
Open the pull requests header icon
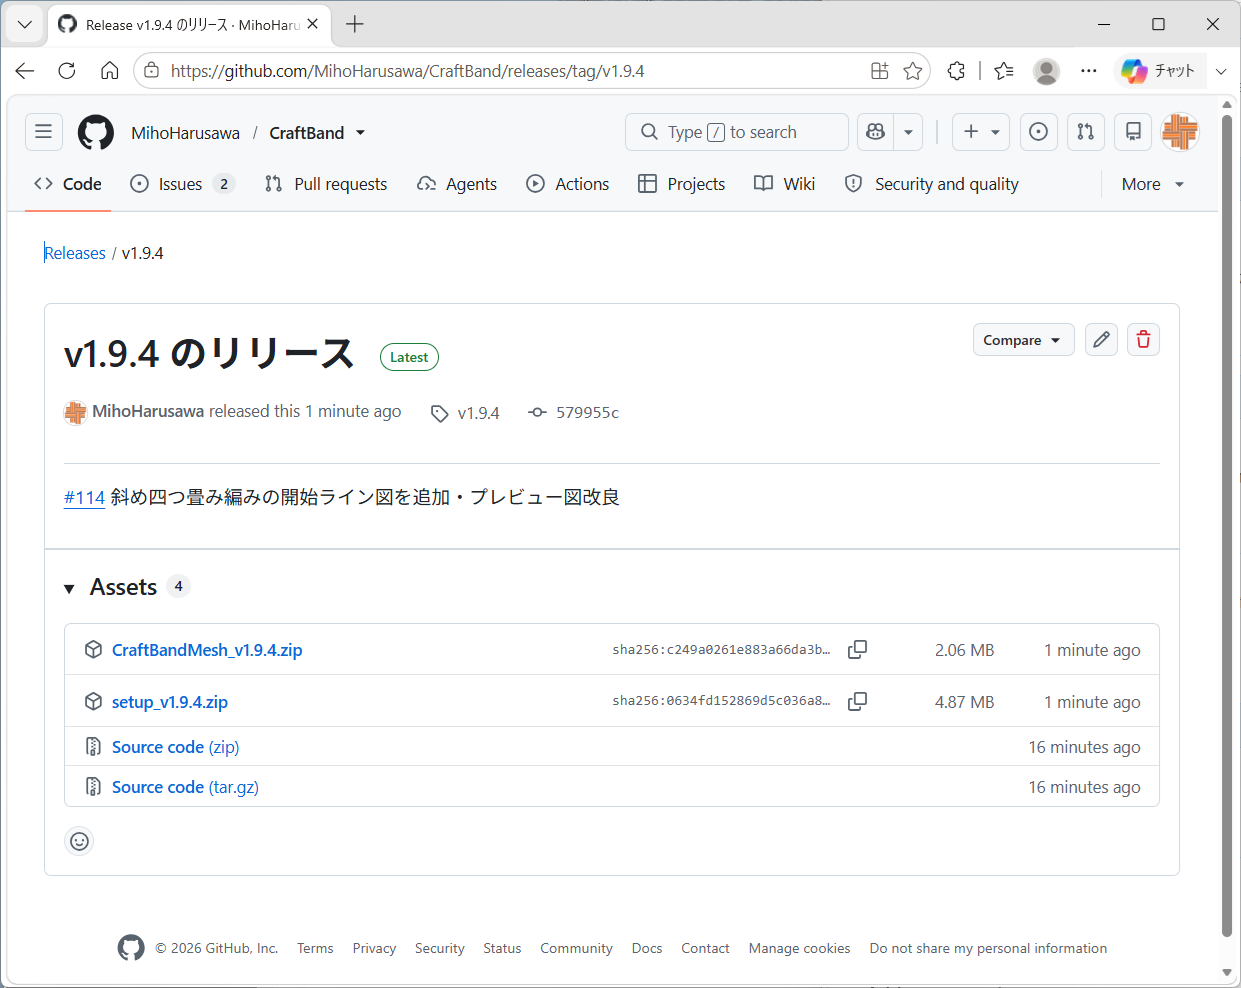[x=1086, y=132]
